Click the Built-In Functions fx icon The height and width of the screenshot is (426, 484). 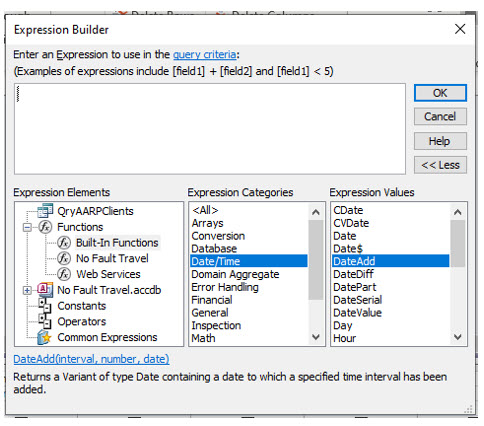64,243
